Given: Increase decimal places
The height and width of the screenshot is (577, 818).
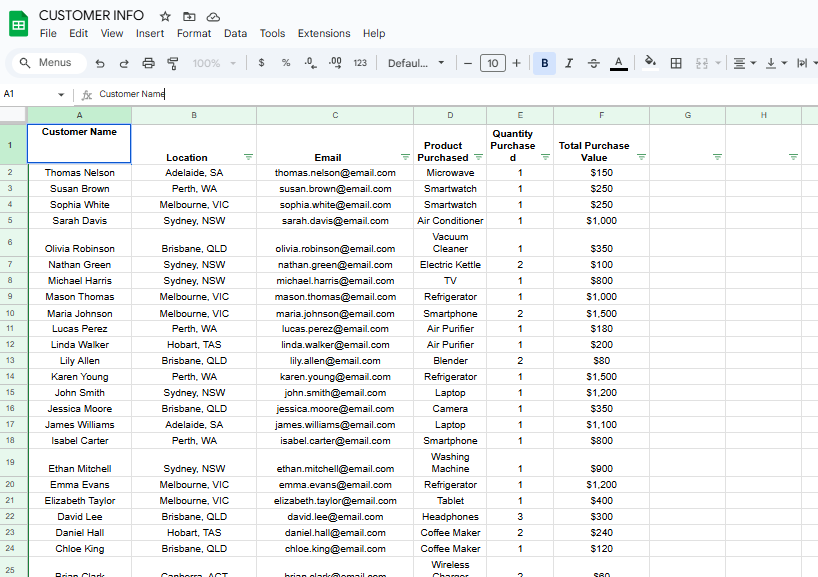Looking at the screenshot, I should 335,63.
